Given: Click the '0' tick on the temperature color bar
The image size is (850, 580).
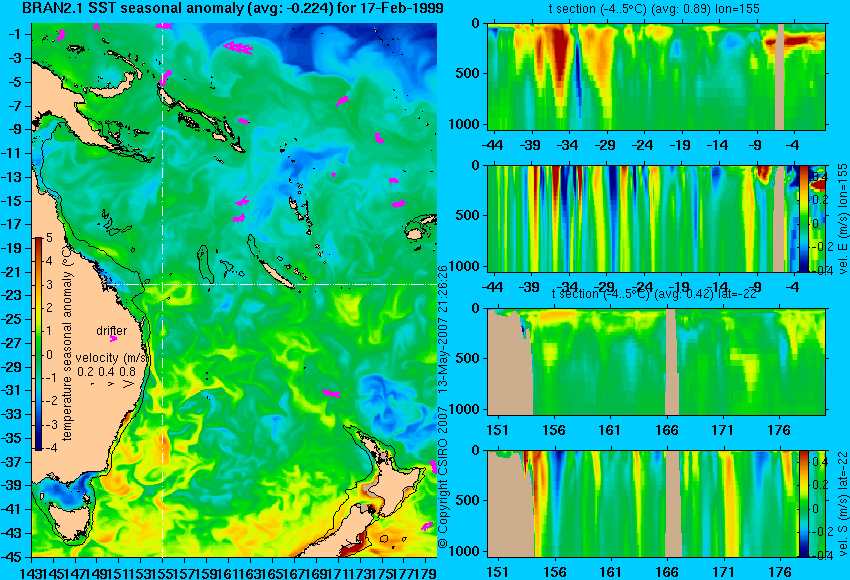Looking at the screenshot, I should (49, 355).
